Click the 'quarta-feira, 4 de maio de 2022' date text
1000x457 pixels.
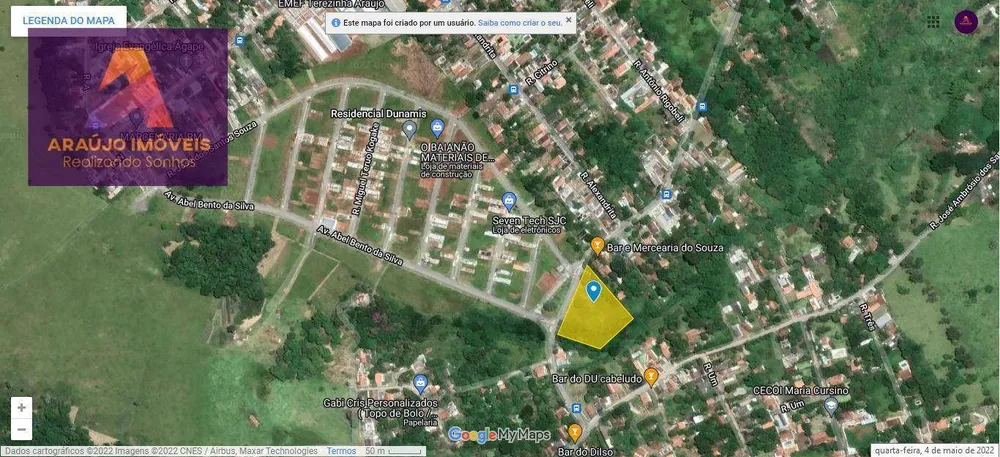(x=936, y=451)
